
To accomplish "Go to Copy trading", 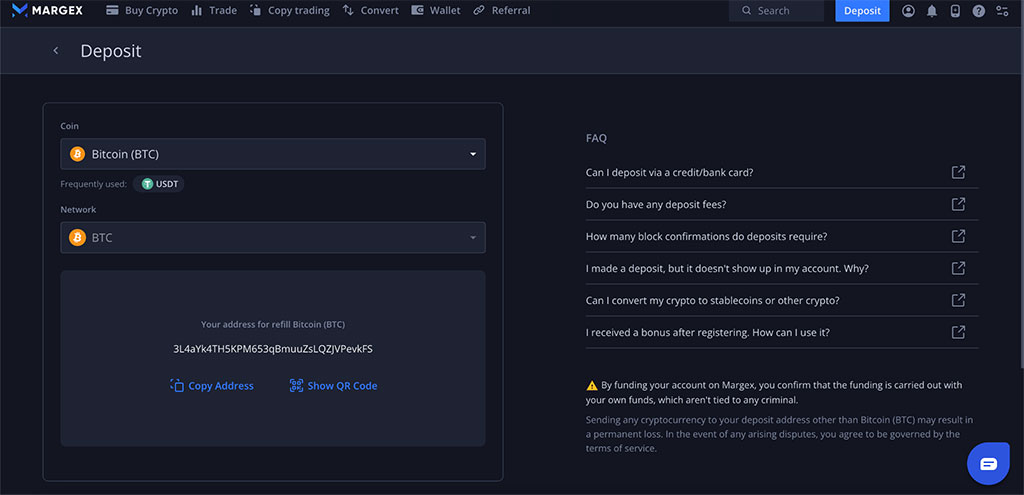I will (x=289, y=10).
